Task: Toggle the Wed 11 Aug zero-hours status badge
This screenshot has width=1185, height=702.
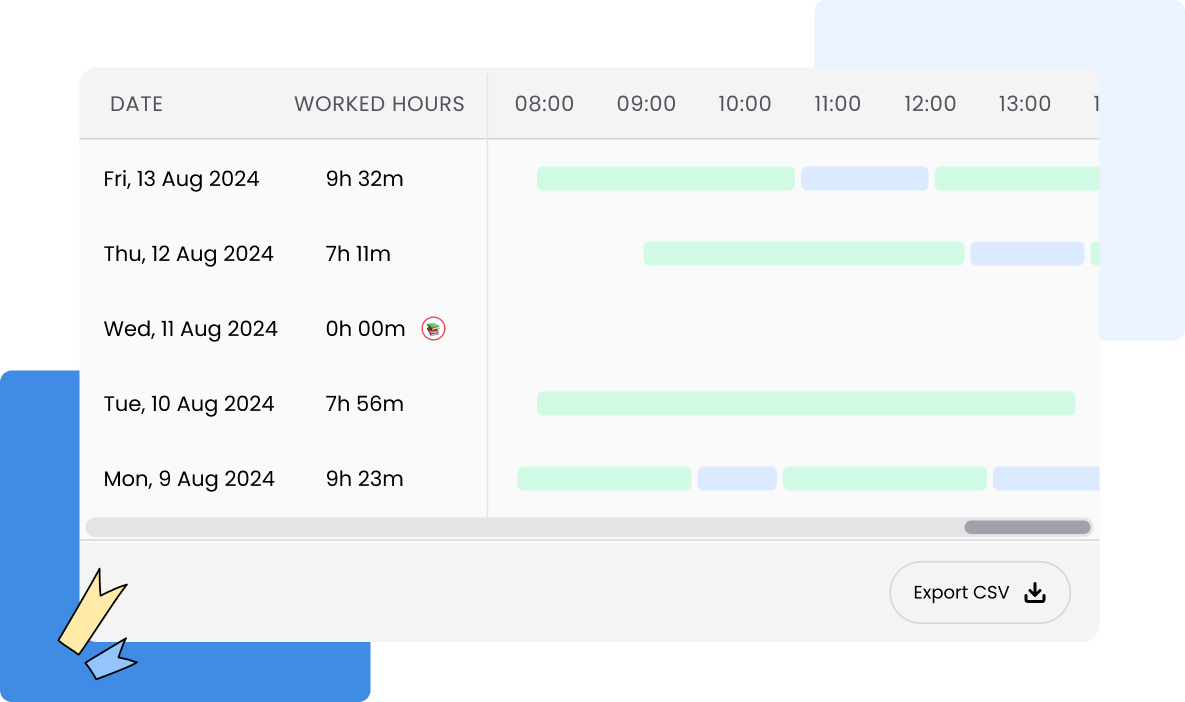Action: [432, 328]
